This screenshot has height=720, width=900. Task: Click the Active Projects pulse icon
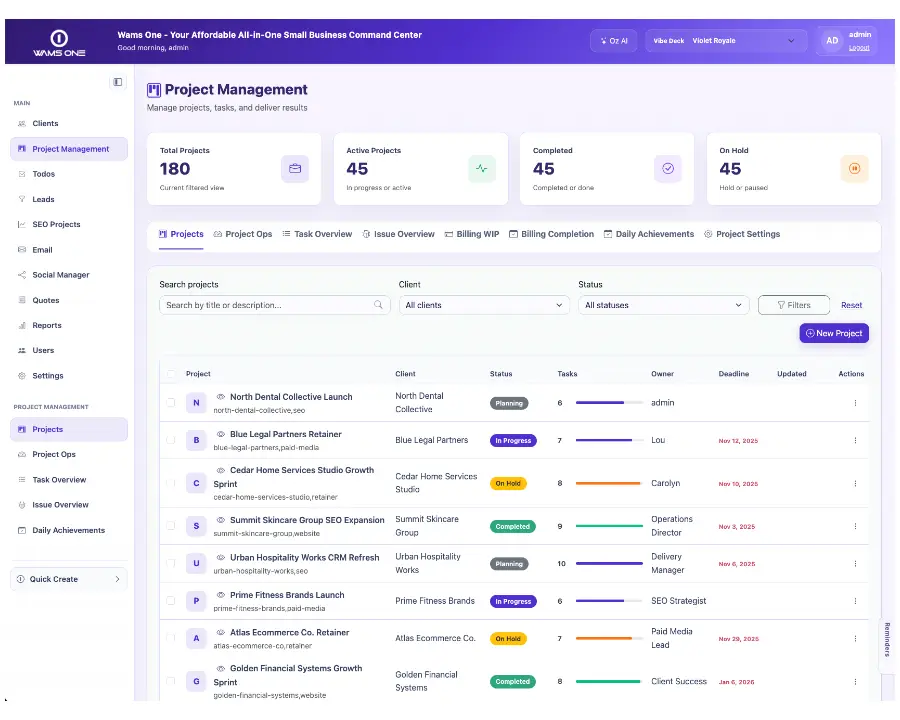482,169
